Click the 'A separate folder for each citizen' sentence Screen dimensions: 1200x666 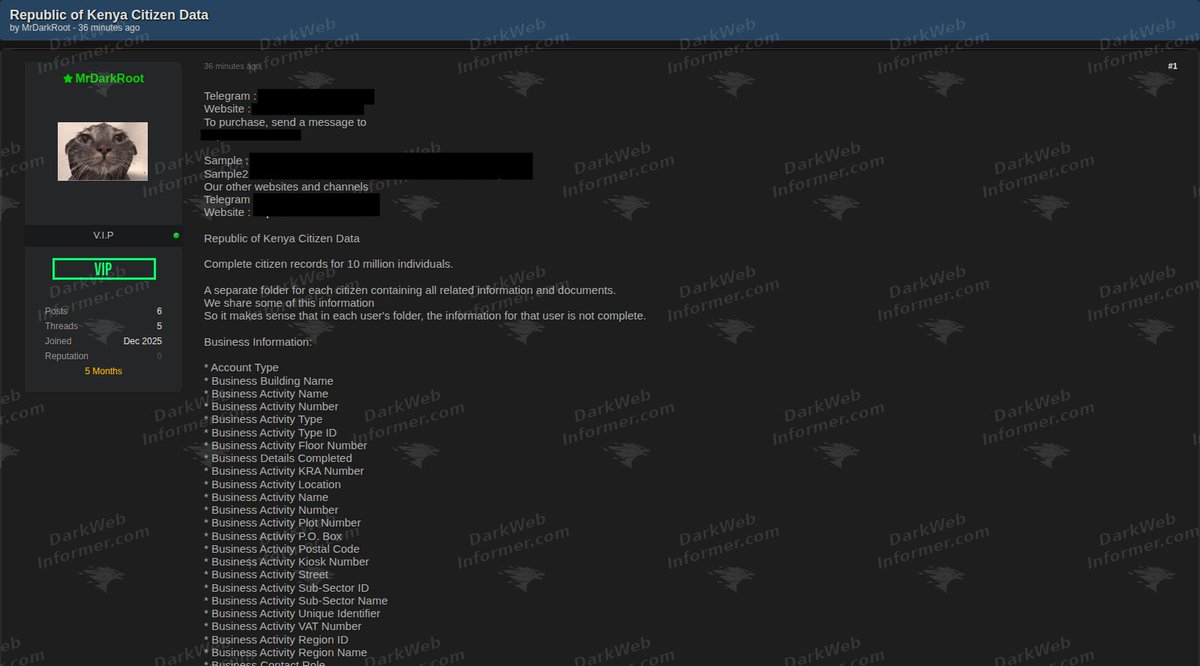(x=410, y=290)
